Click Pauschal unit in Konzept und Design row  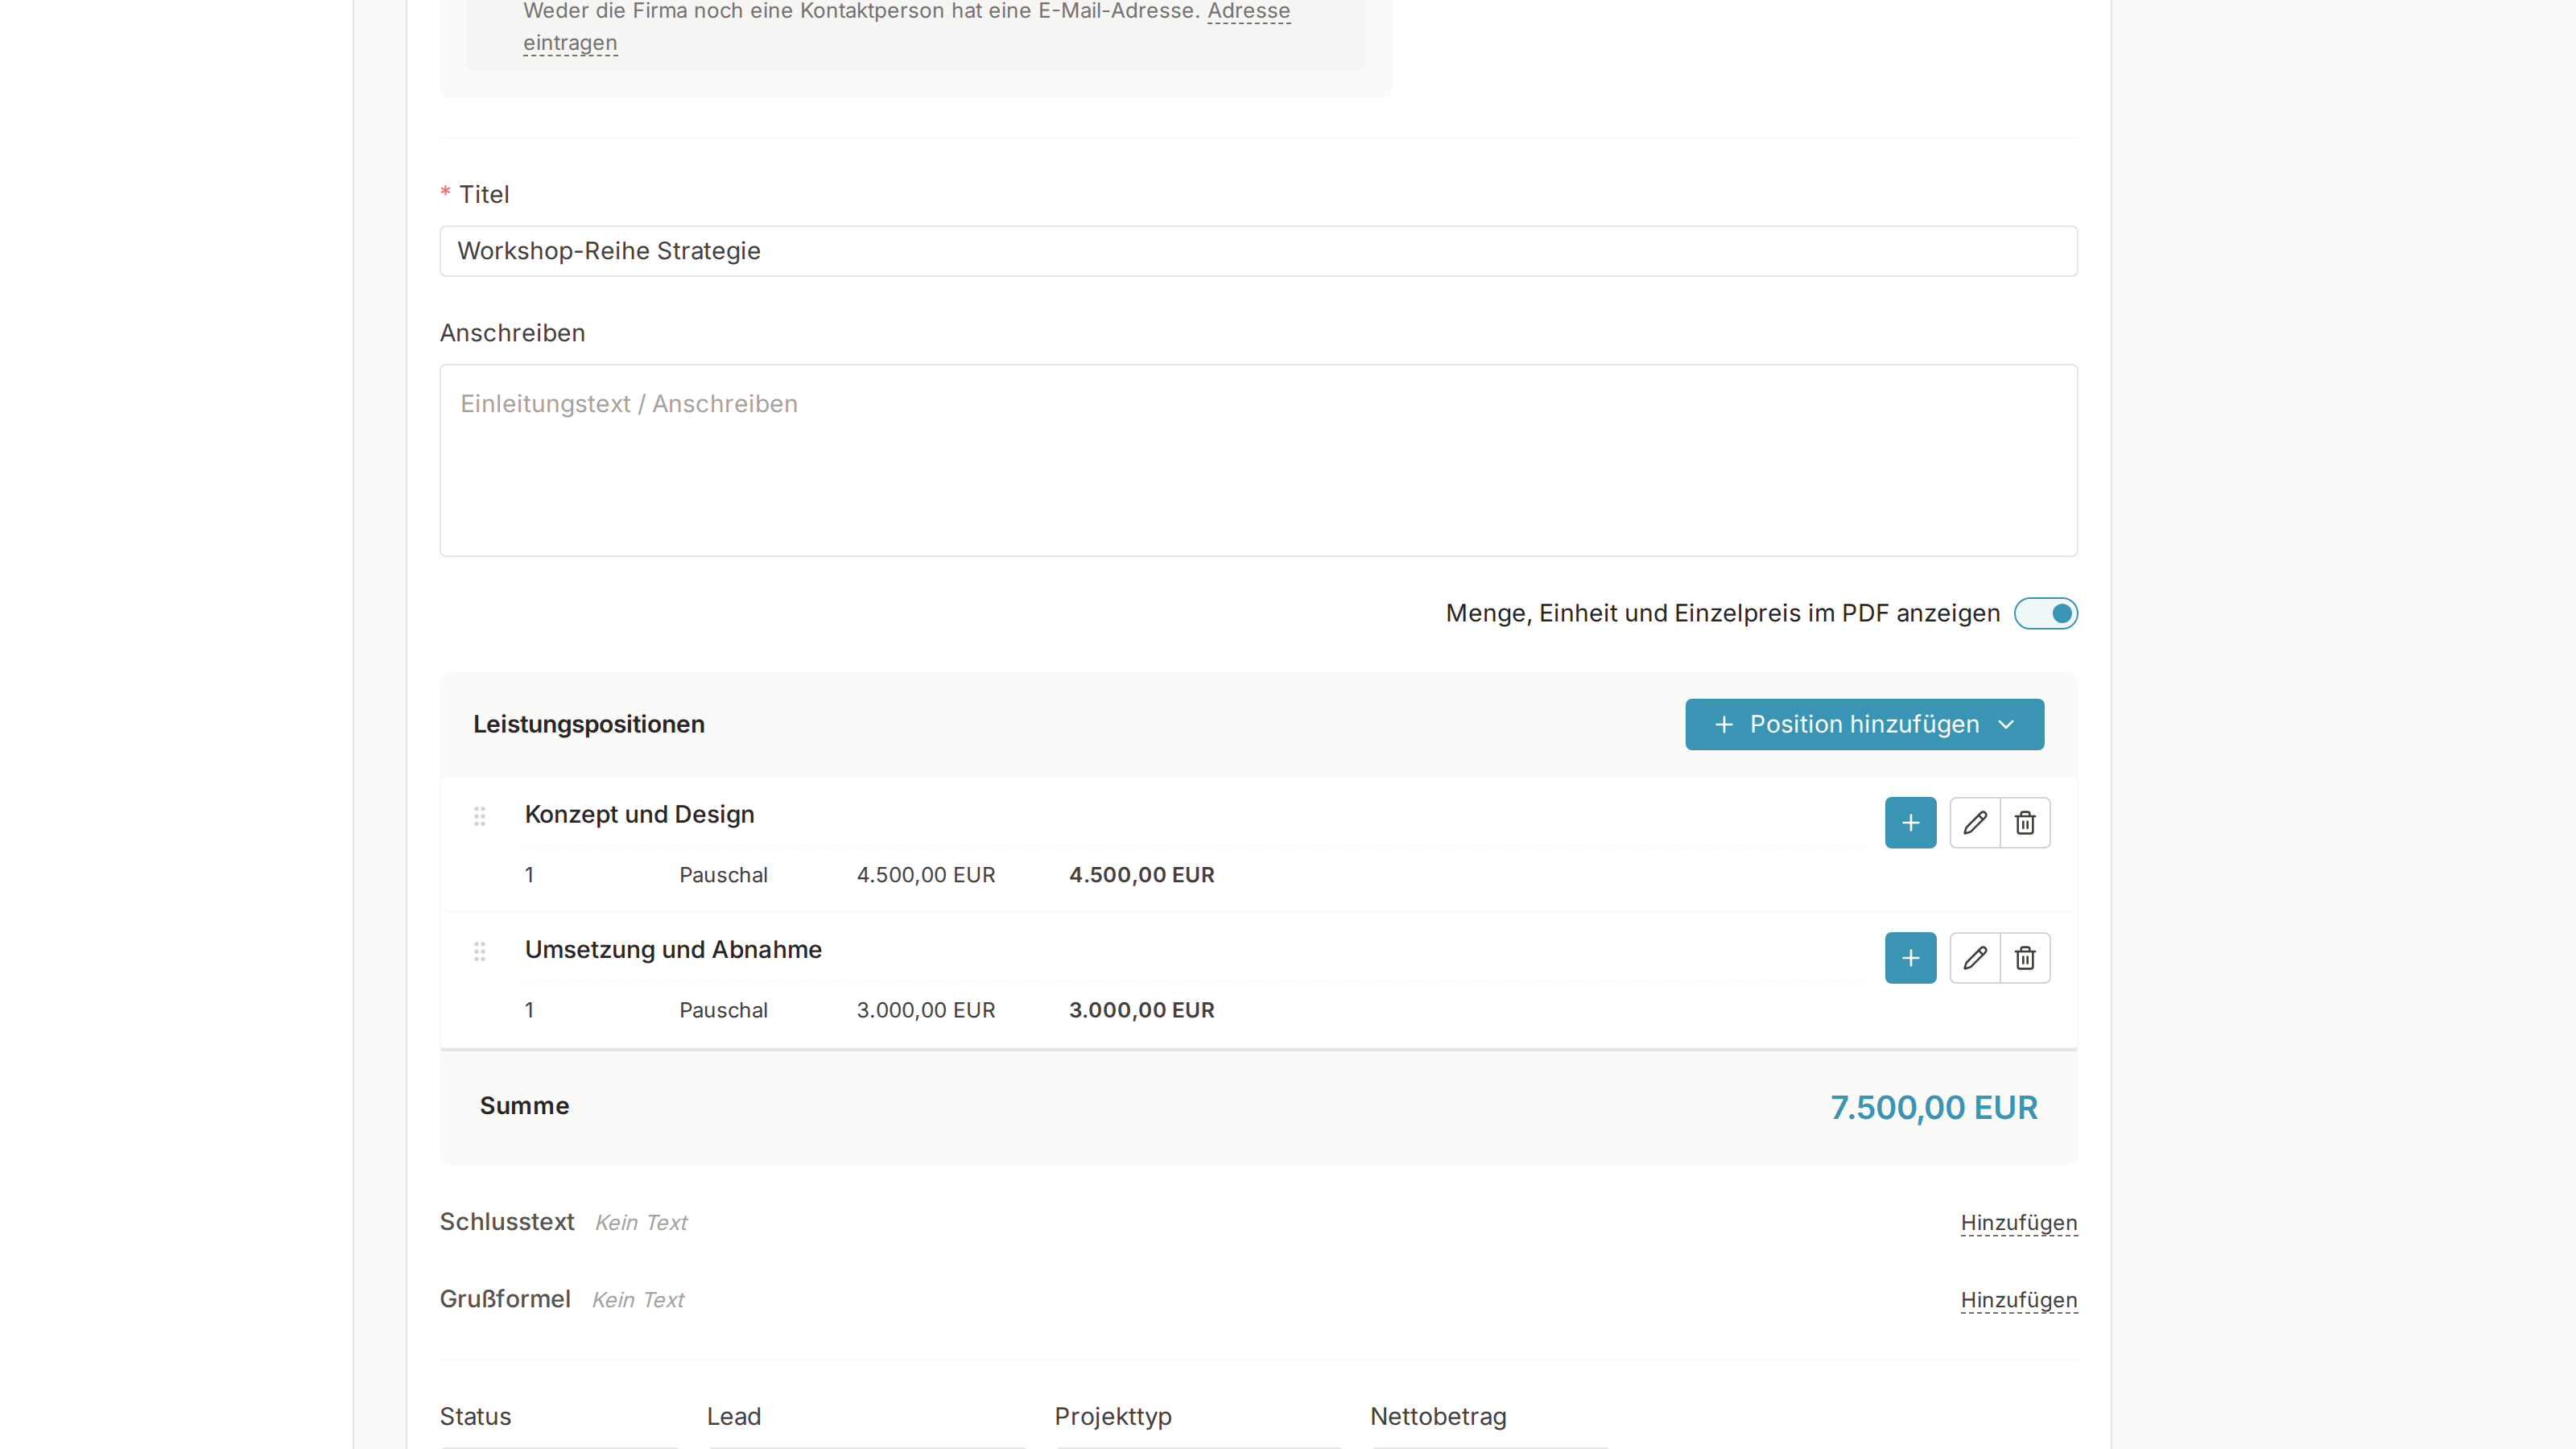click(x=723, y=875)
